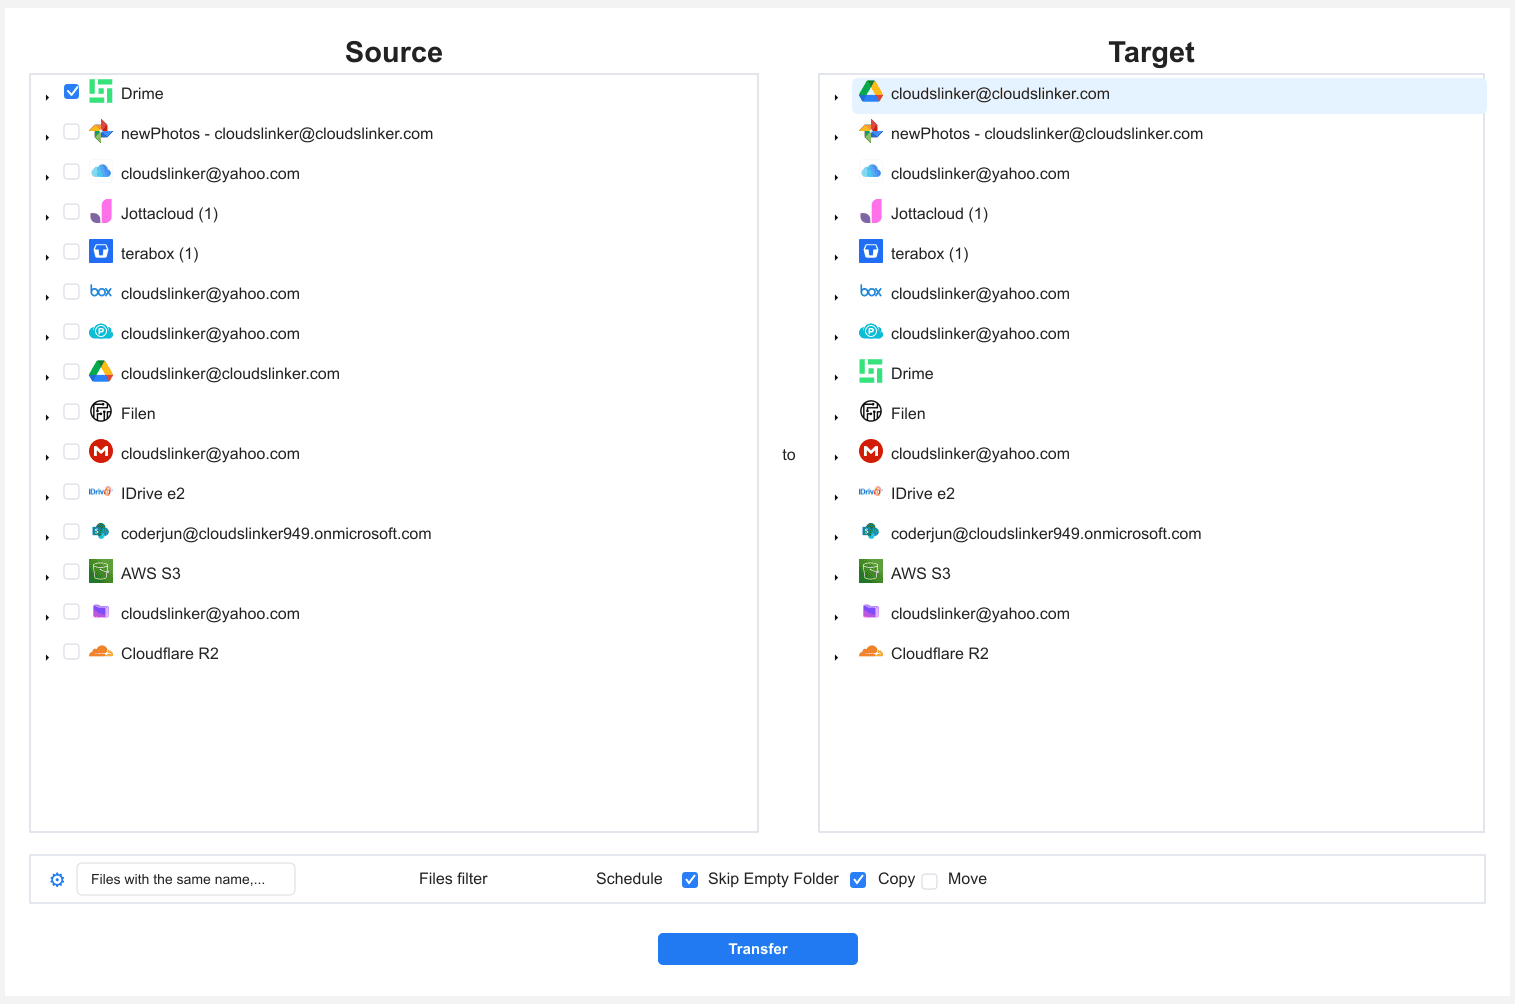Screen dimensions: 1515x1004
Task: Enable the Move checkbox
Action: 930,881
